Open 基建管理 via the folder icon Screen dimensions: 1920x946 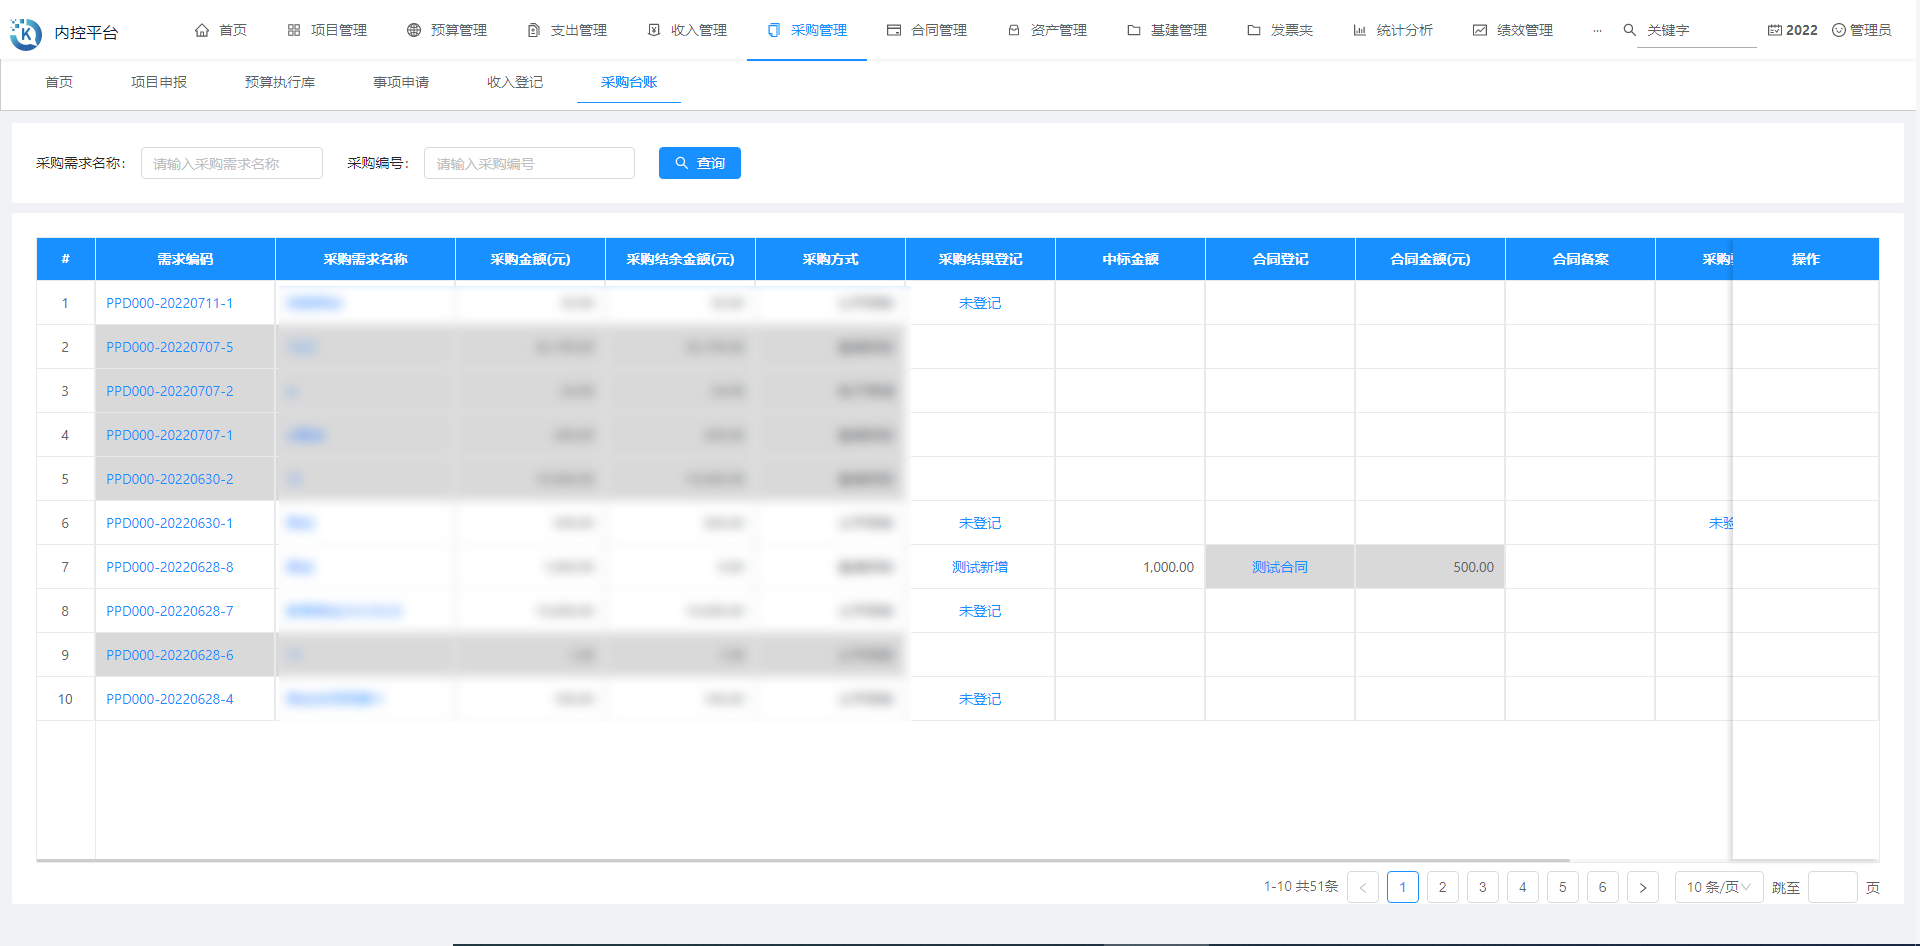click(x=1133, y=30)
